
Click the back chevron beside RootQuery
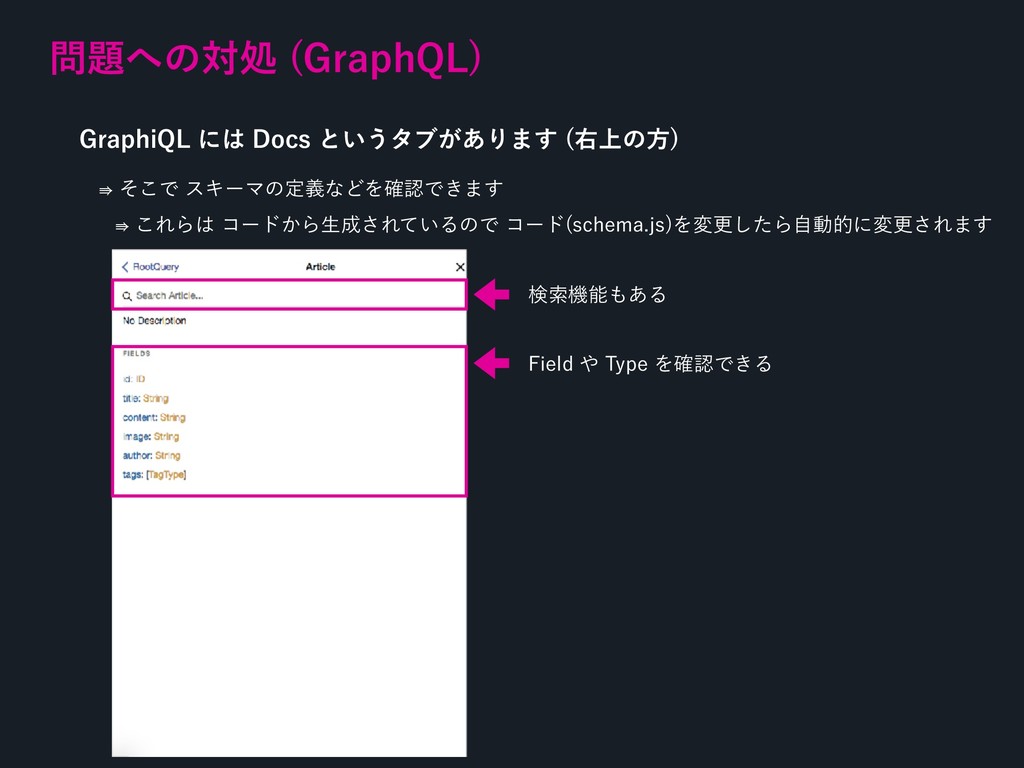[x=125, y=266]
